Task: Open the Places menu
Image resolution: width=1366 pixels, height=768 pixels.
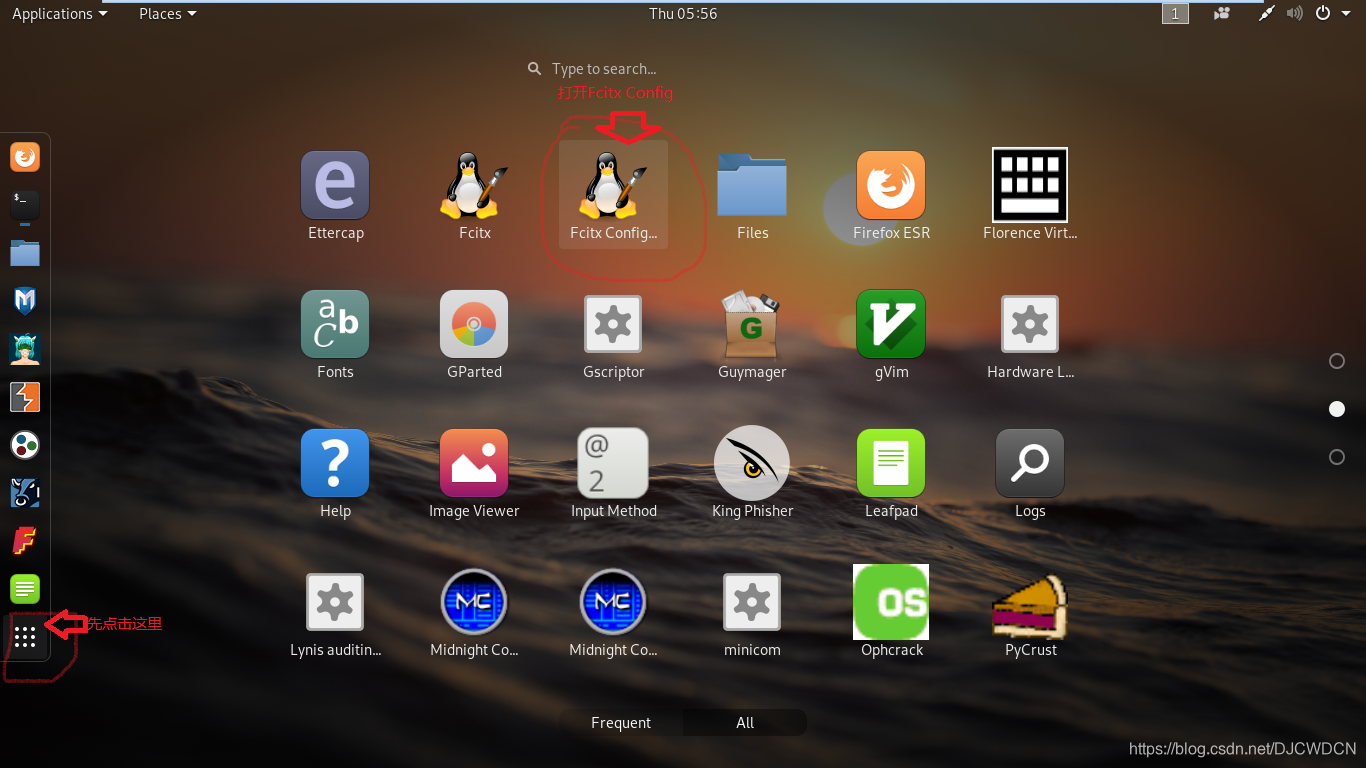Action: click(x=167, y=14)
